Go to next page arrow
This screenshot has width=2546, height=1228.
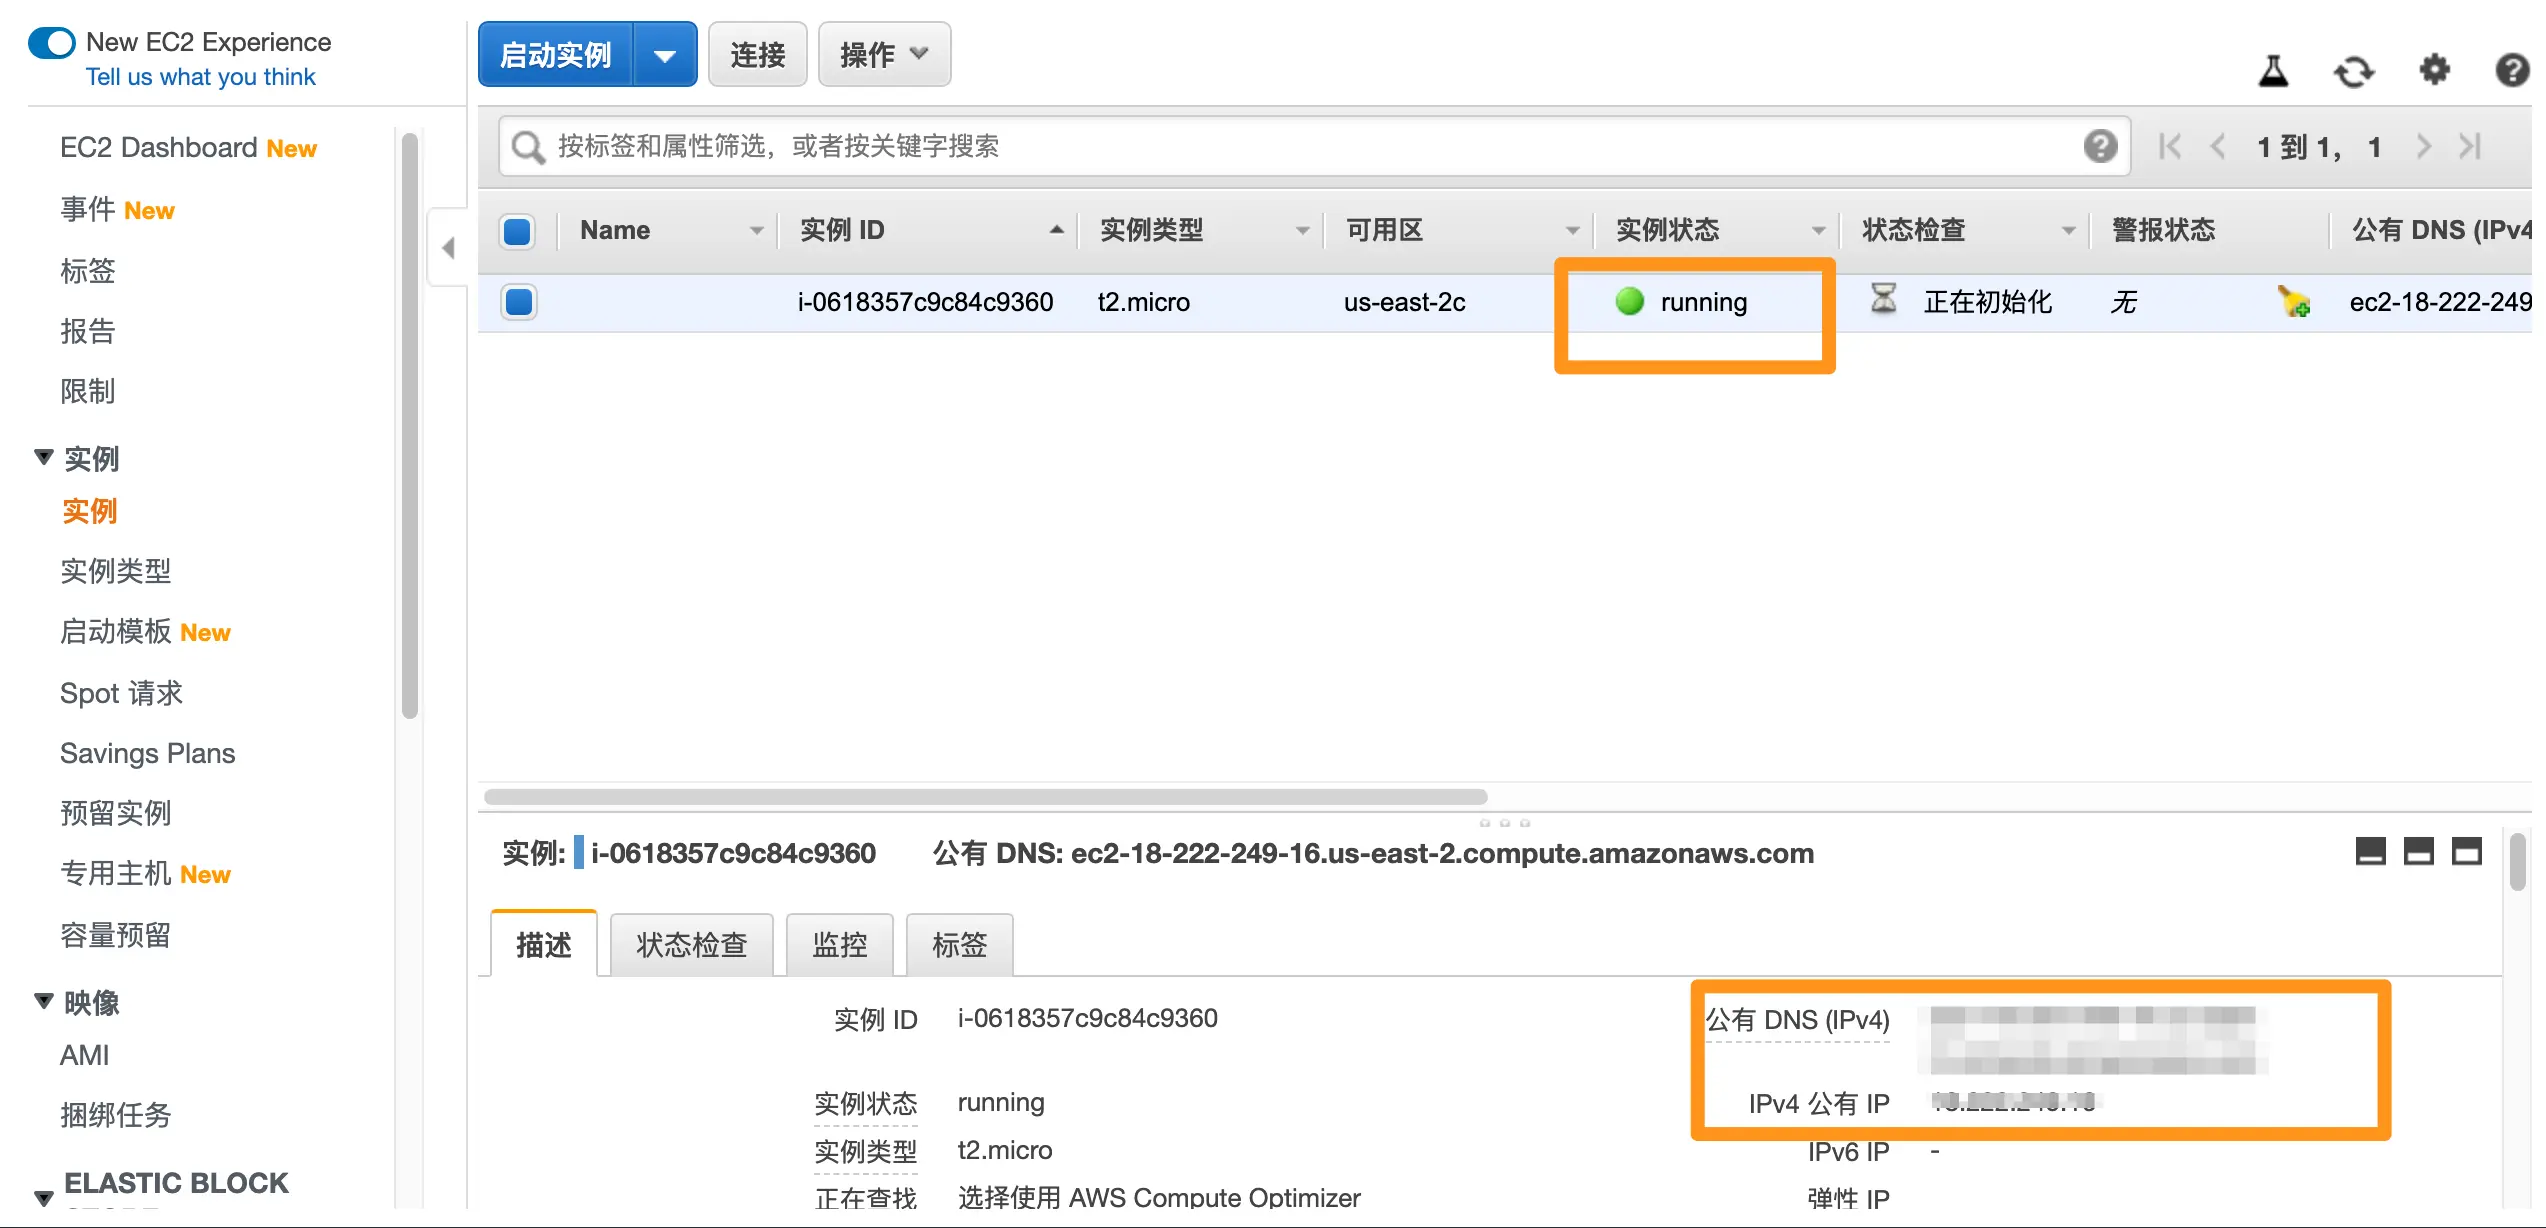[2423, 147]
